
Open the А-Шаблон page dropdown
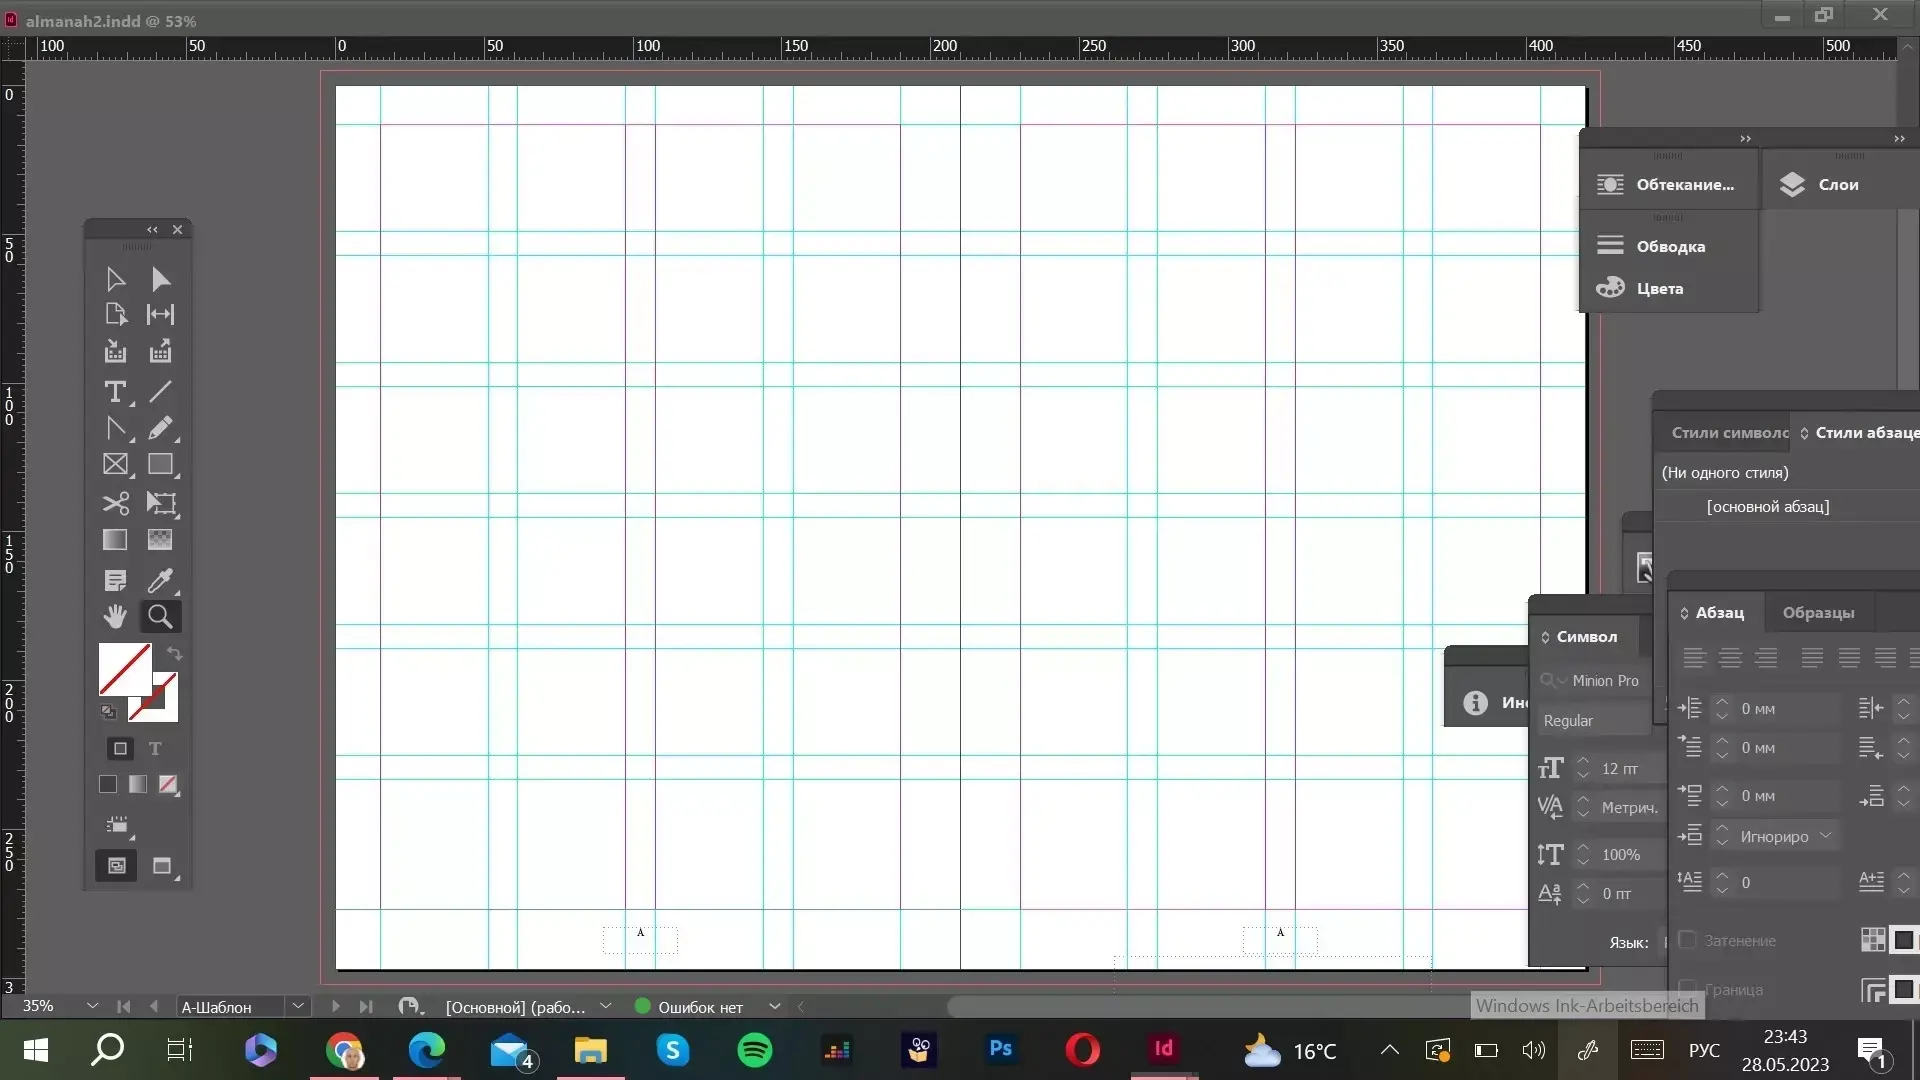(298, 1007)
